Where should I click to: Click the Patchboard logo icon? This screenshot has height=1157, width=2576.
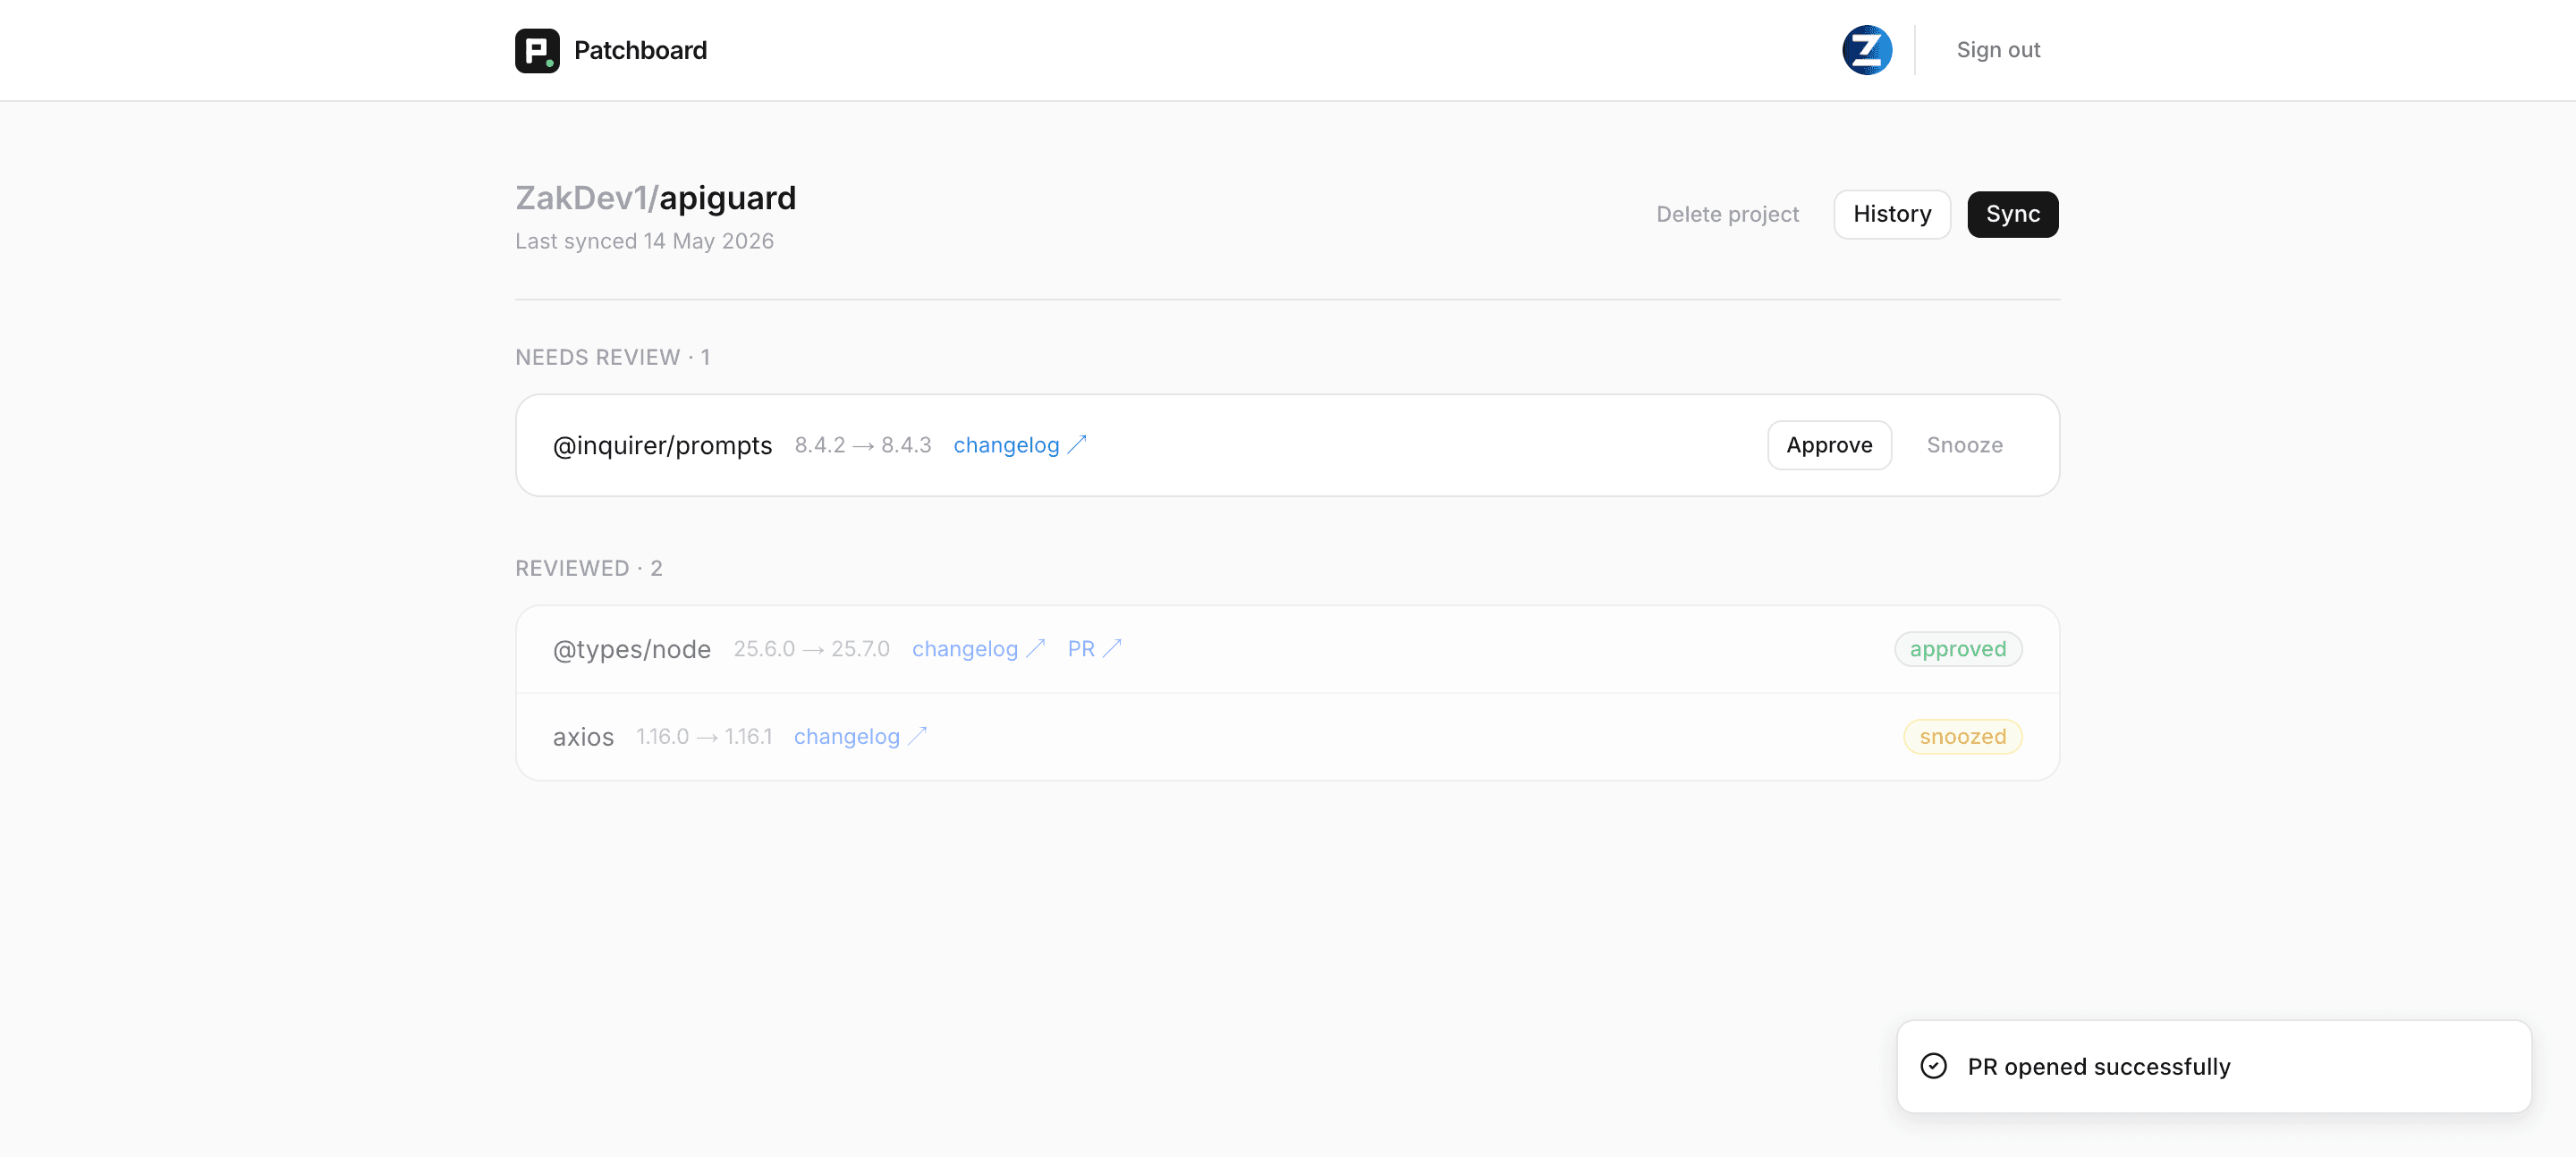(x=537, y=50)
